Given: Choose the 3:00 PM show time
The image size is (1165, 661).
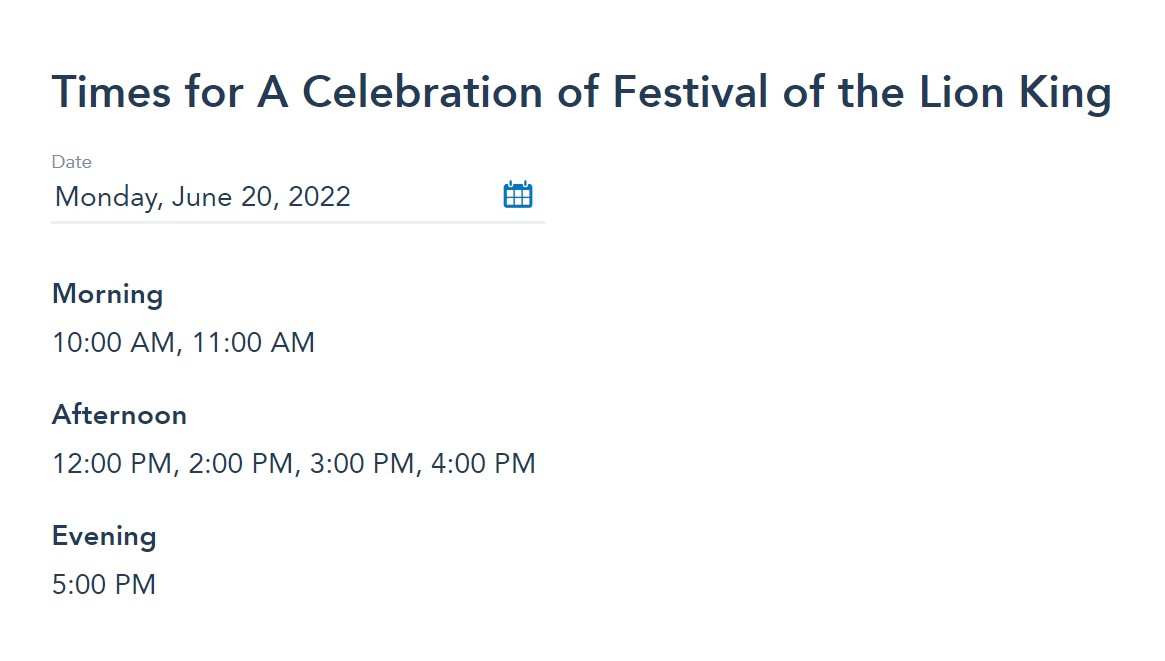Looking at the screenshot, I should click(362, 463).
